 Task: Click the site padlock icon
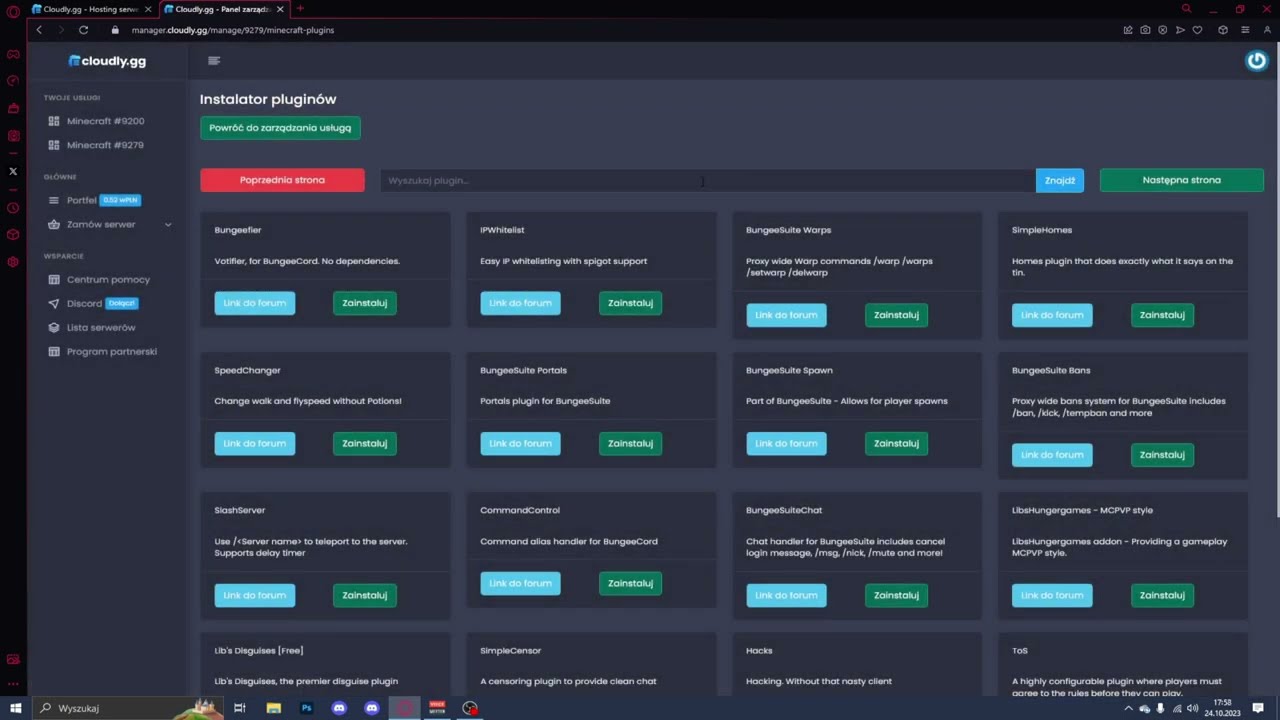(115, 30)
